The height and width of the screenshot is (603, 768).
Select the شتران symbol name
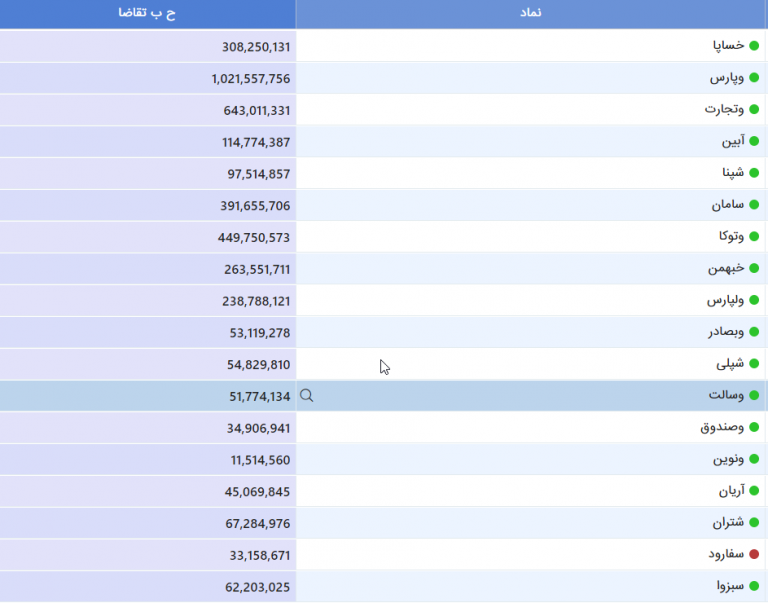click(728, 522)
